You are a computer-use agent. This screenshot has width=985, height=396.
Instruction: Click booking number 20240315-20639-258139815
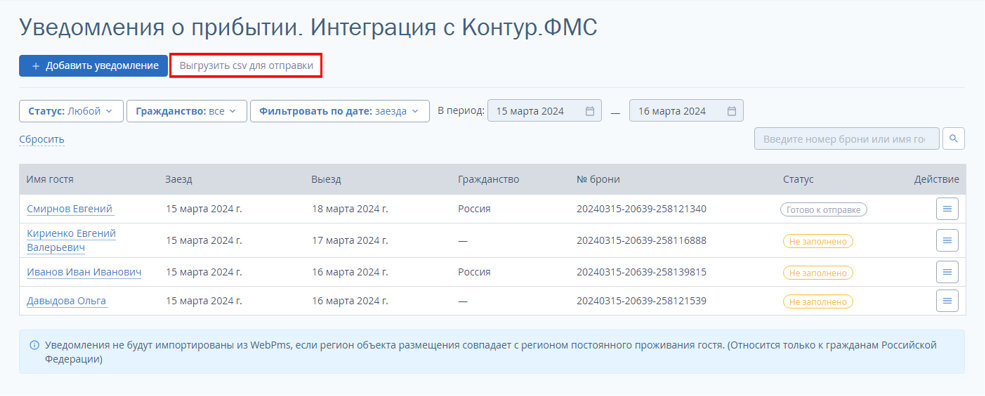tap(641, 272)
